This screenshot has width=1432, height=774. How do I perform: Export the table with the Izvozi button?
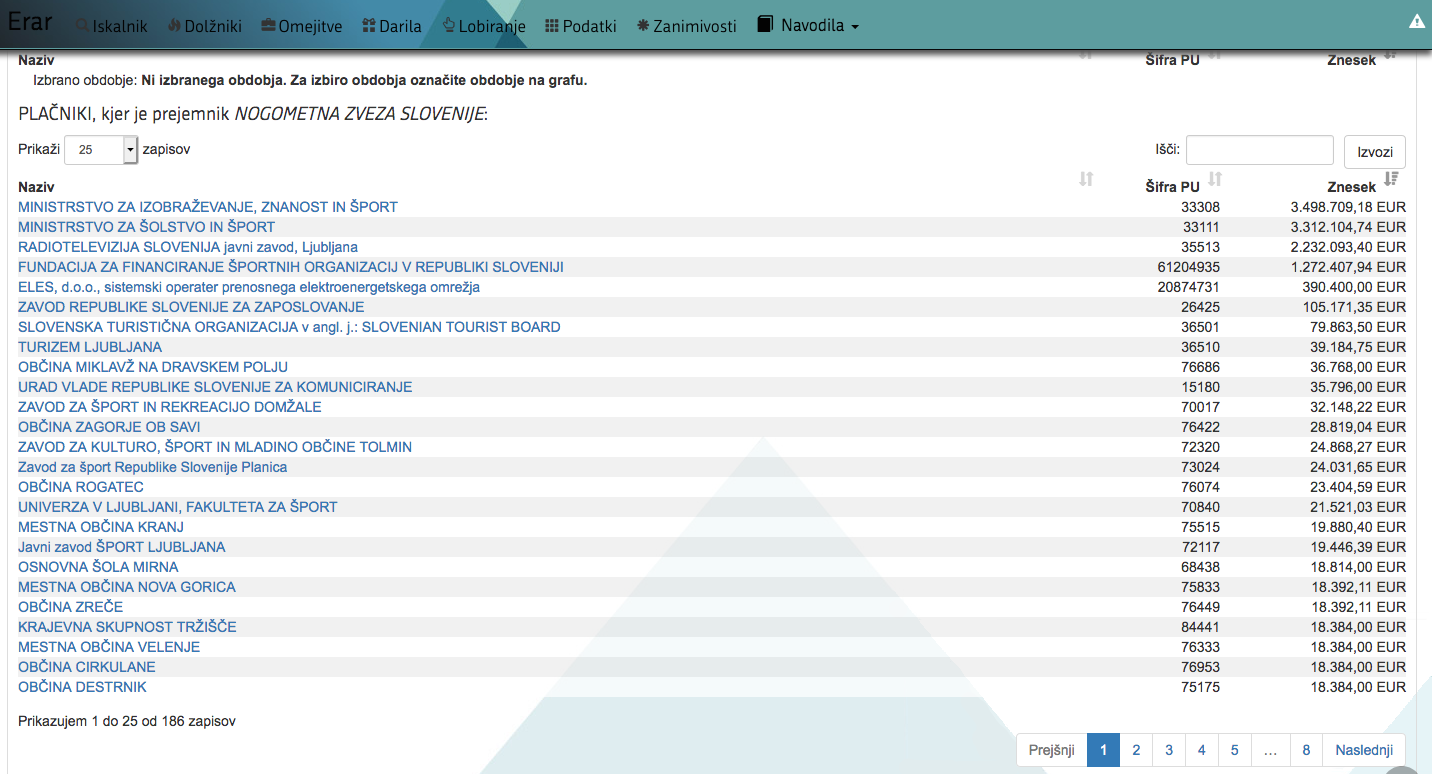1375,152
